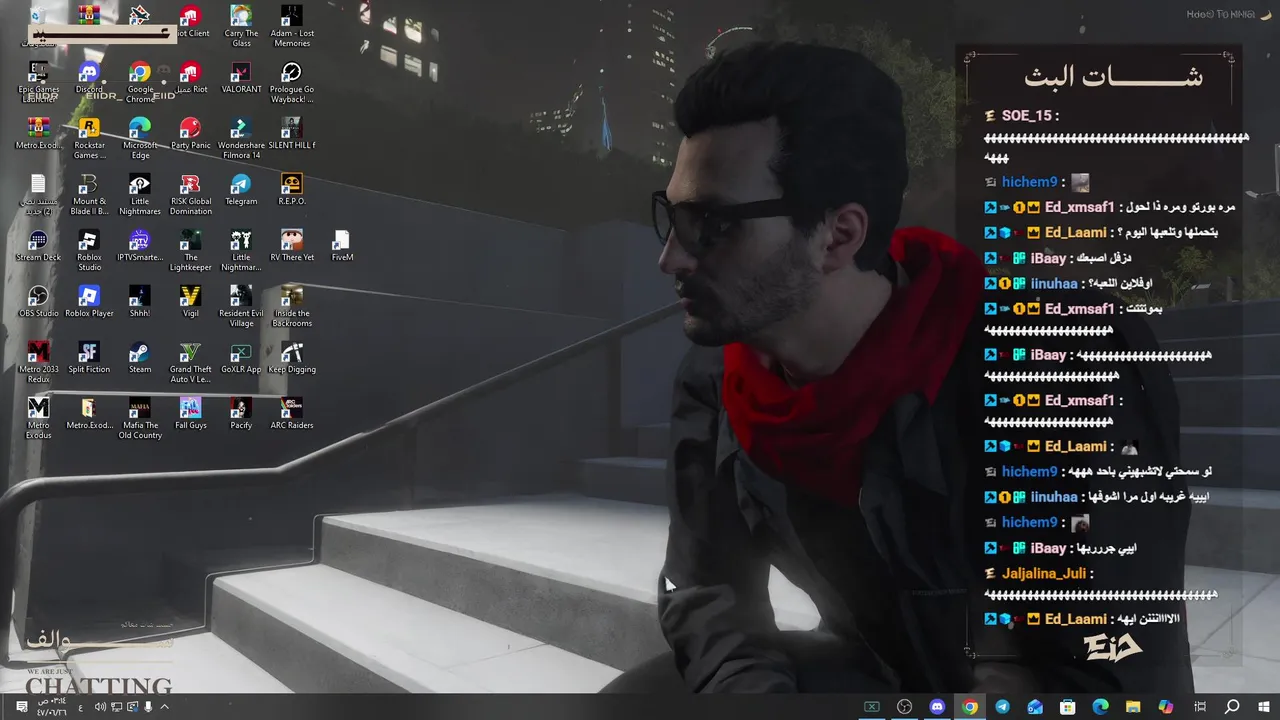Switch to Microsoft Edge in the taskbar
Screen dimensions: 1280x720
pos(1101,707)
